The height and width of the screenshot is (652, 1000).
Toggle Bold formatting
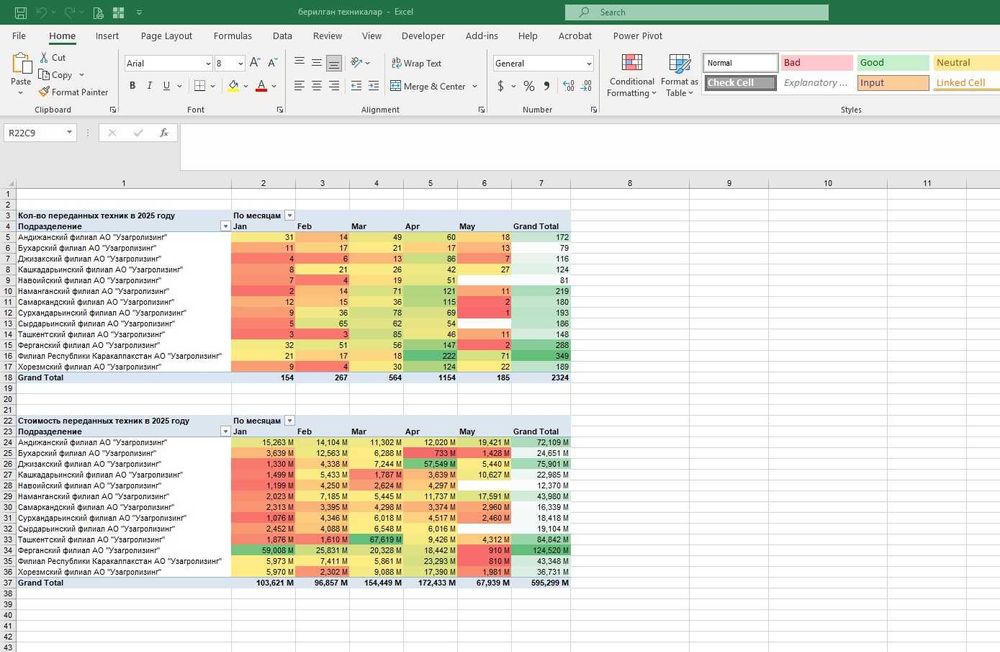pos(133,85)
